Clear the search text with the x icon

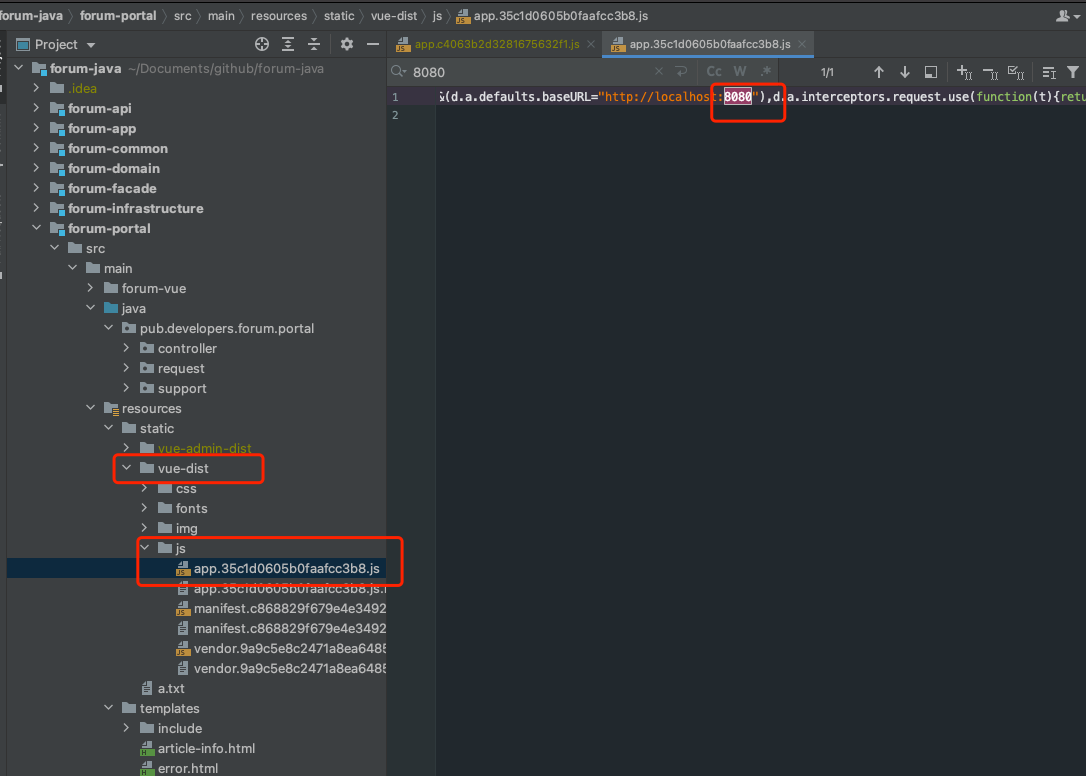tap(659, 71)
